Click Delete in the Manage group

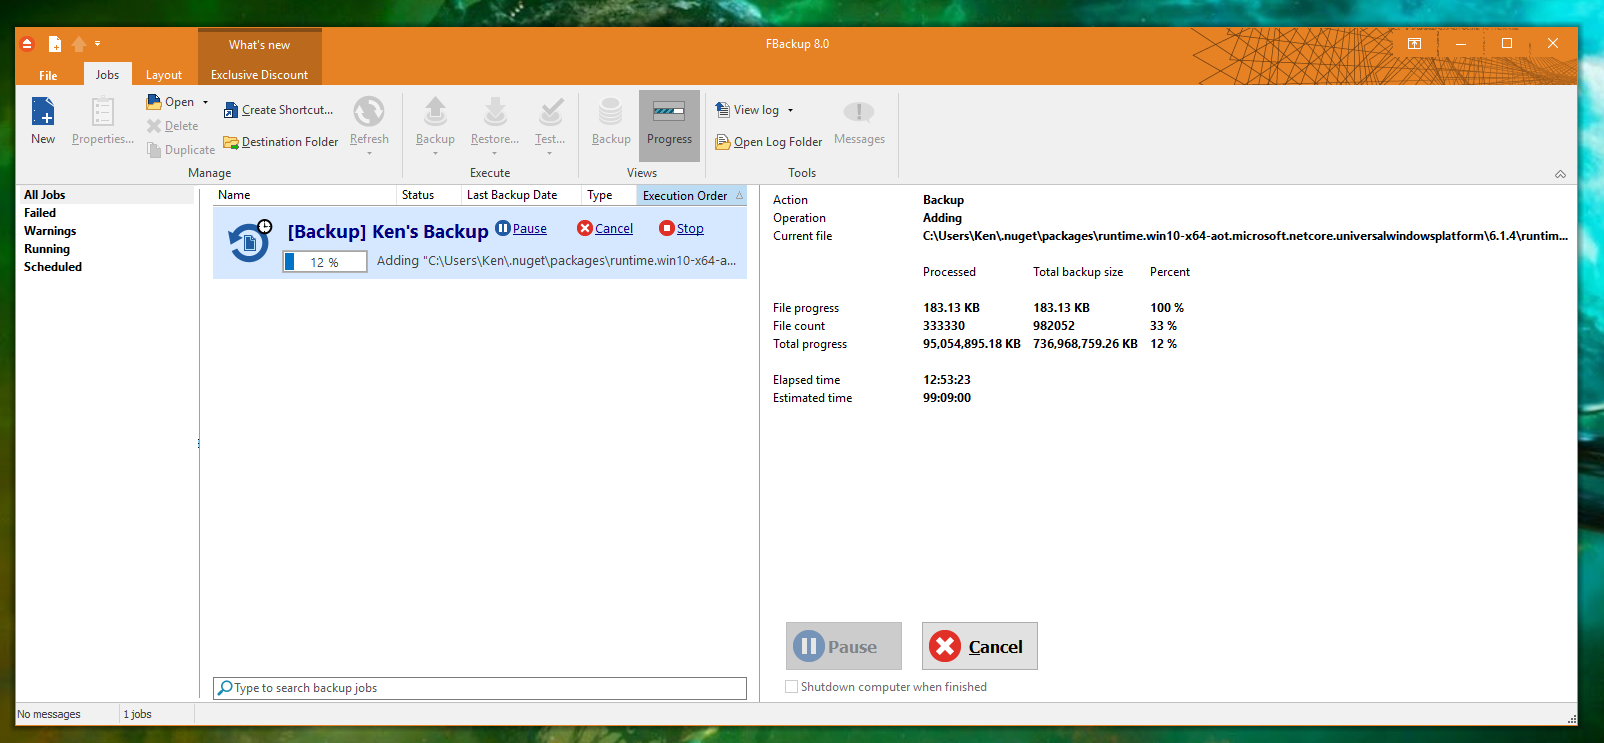172,126
